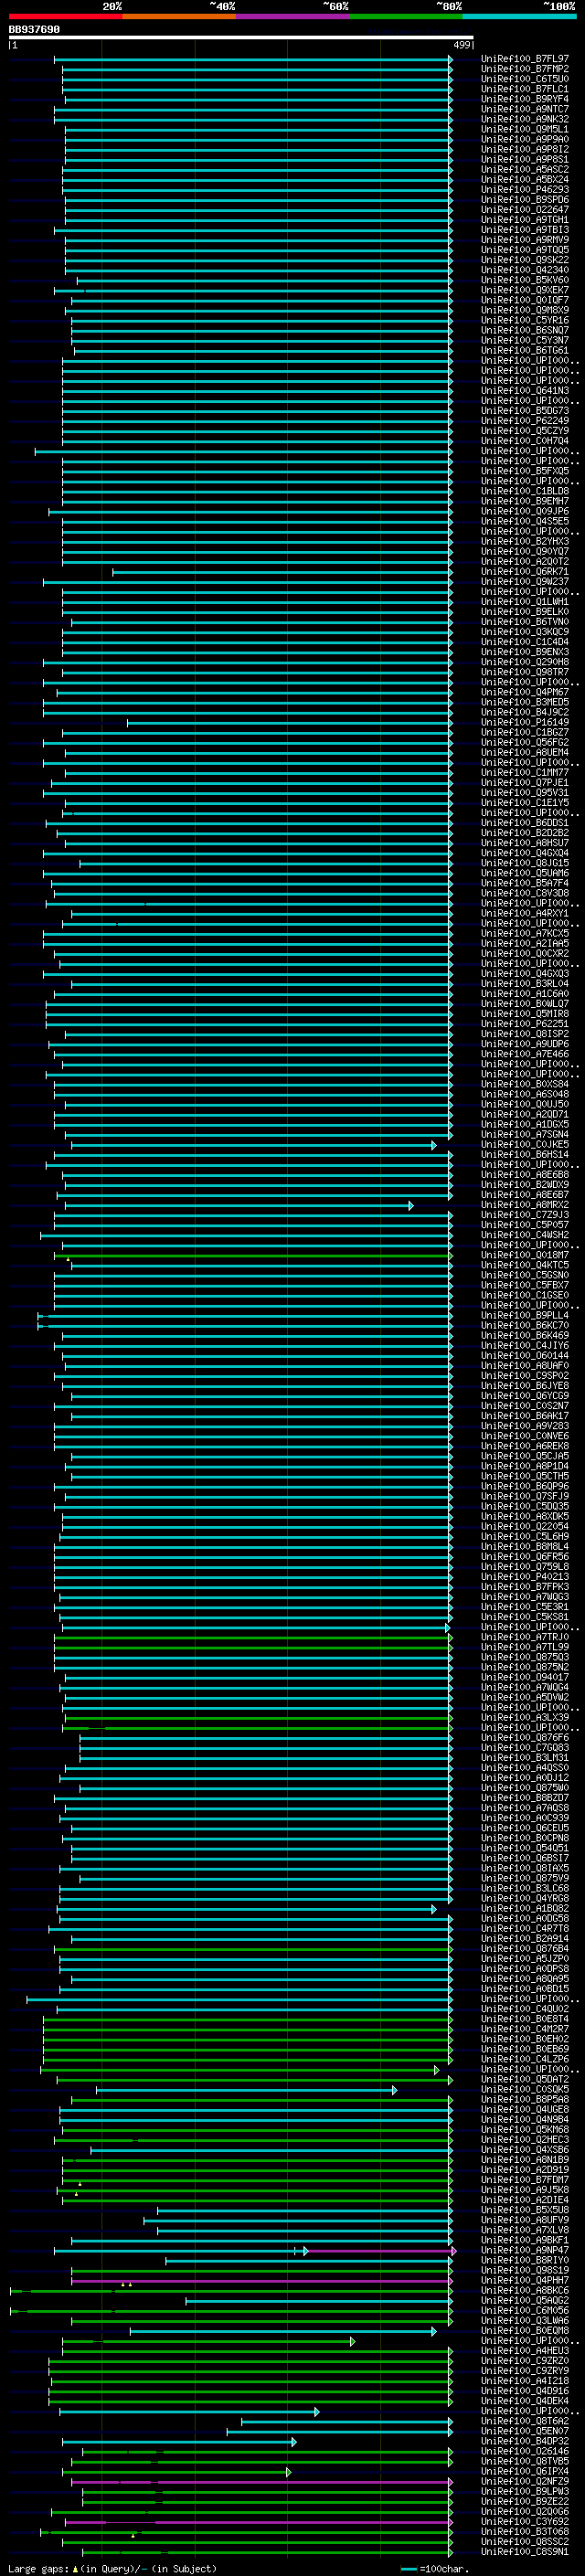Select the cyan 100% identity legend segment

519,16
